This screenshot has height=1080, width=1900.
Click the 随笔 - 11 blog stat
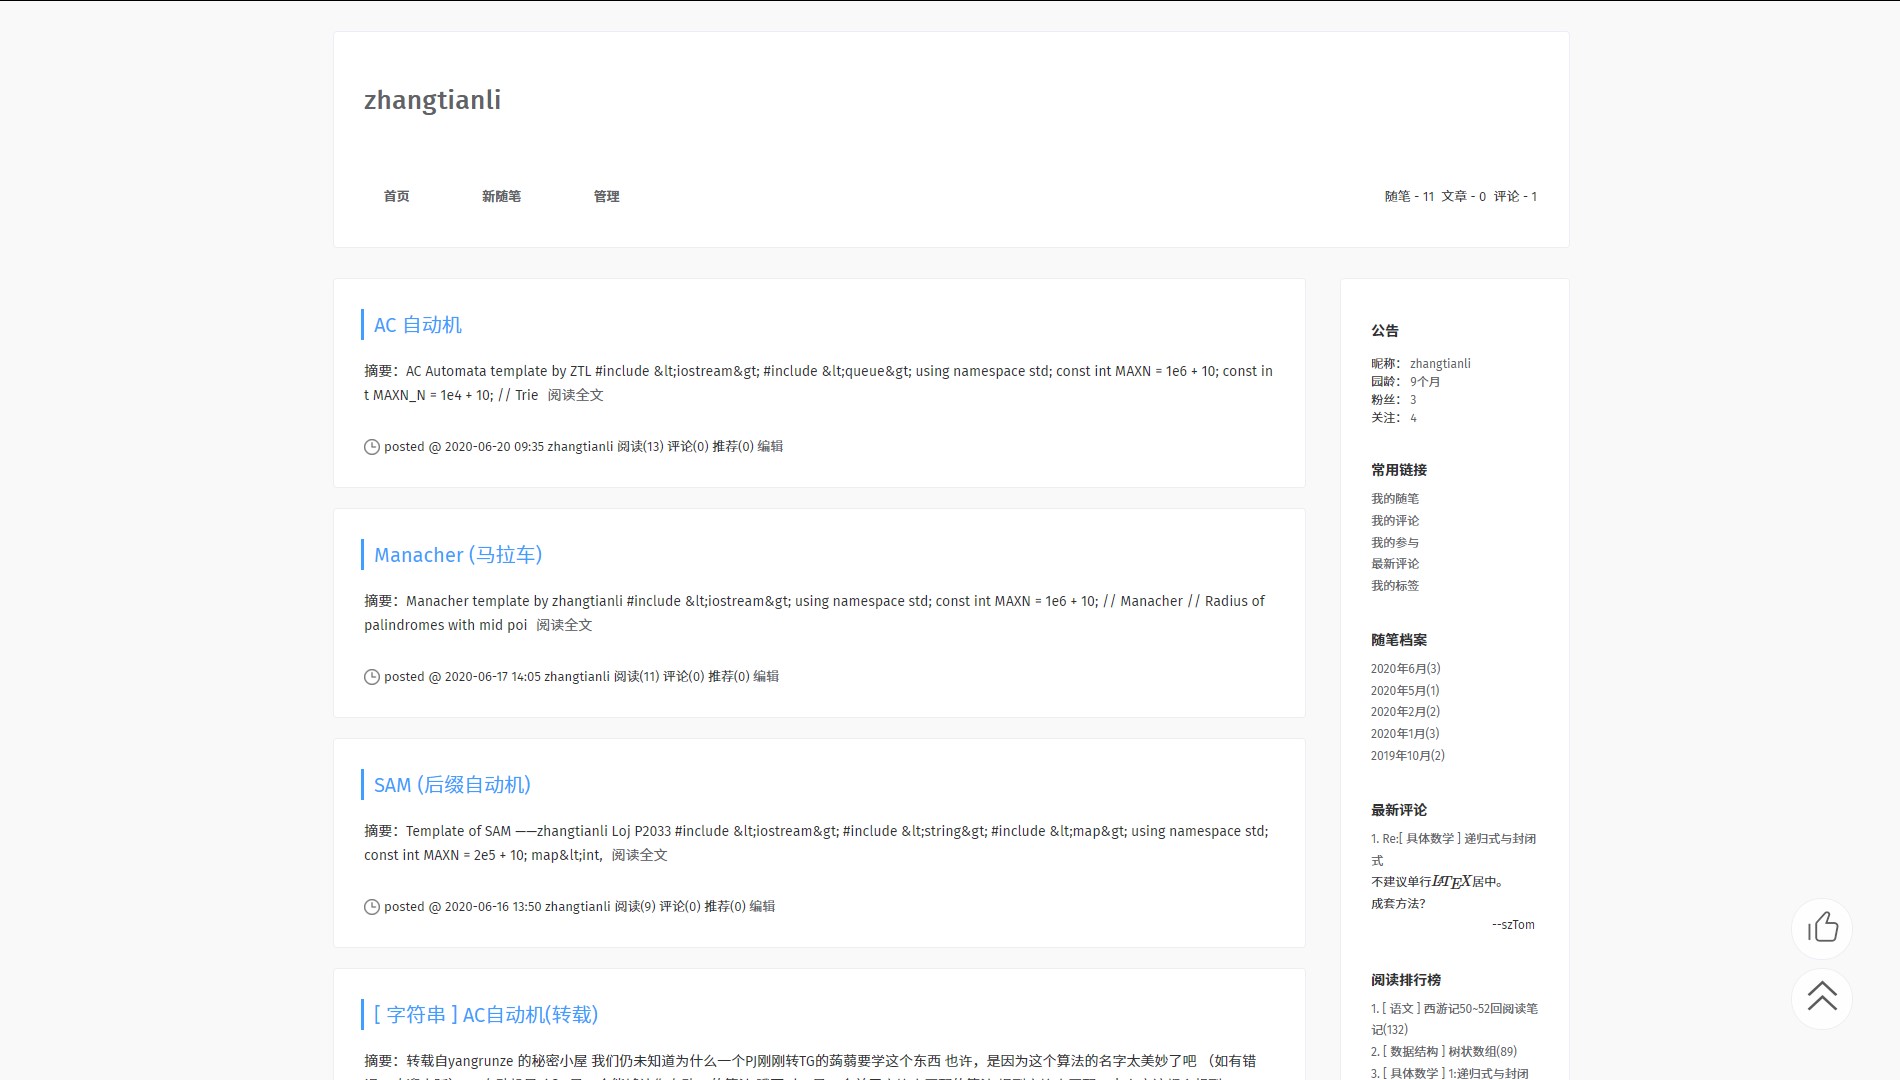(1409, 196)
